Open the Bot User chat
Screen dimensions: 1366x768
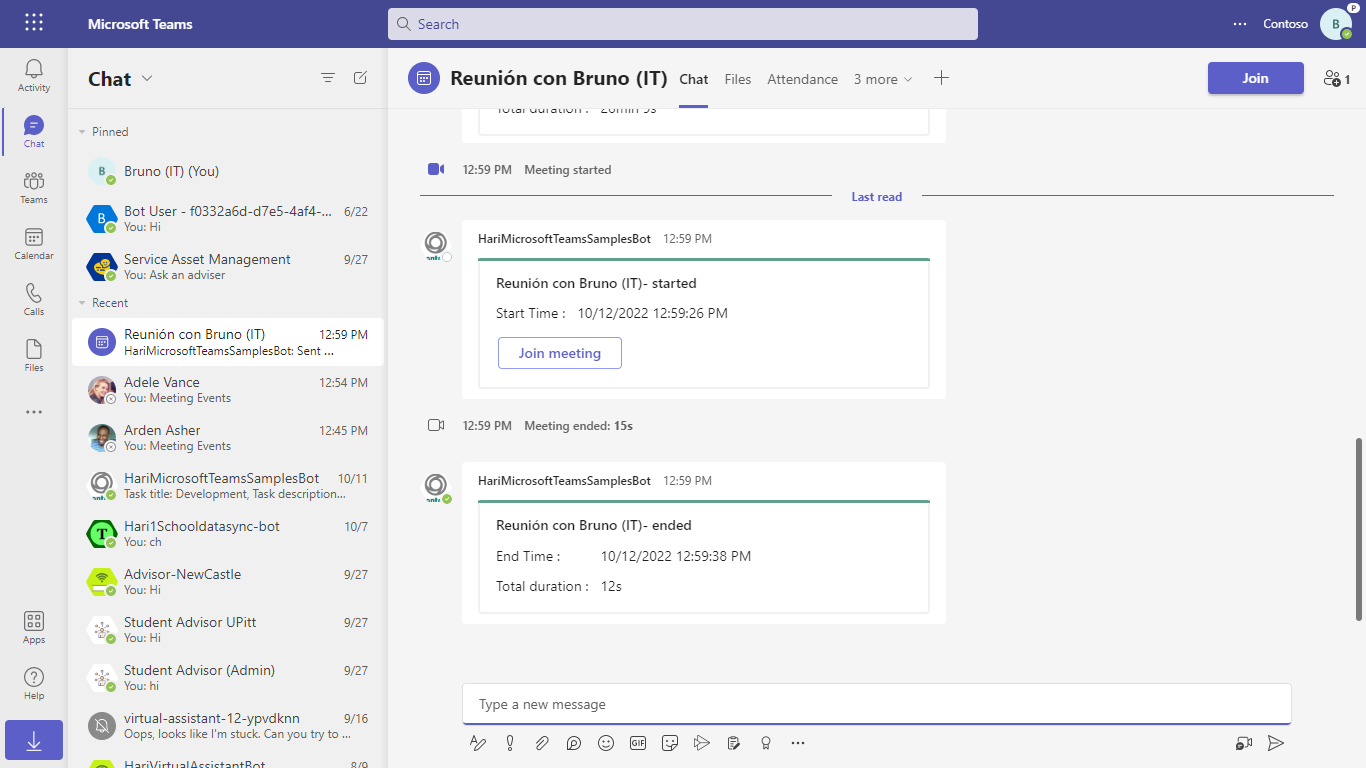(x=227, y=218)
